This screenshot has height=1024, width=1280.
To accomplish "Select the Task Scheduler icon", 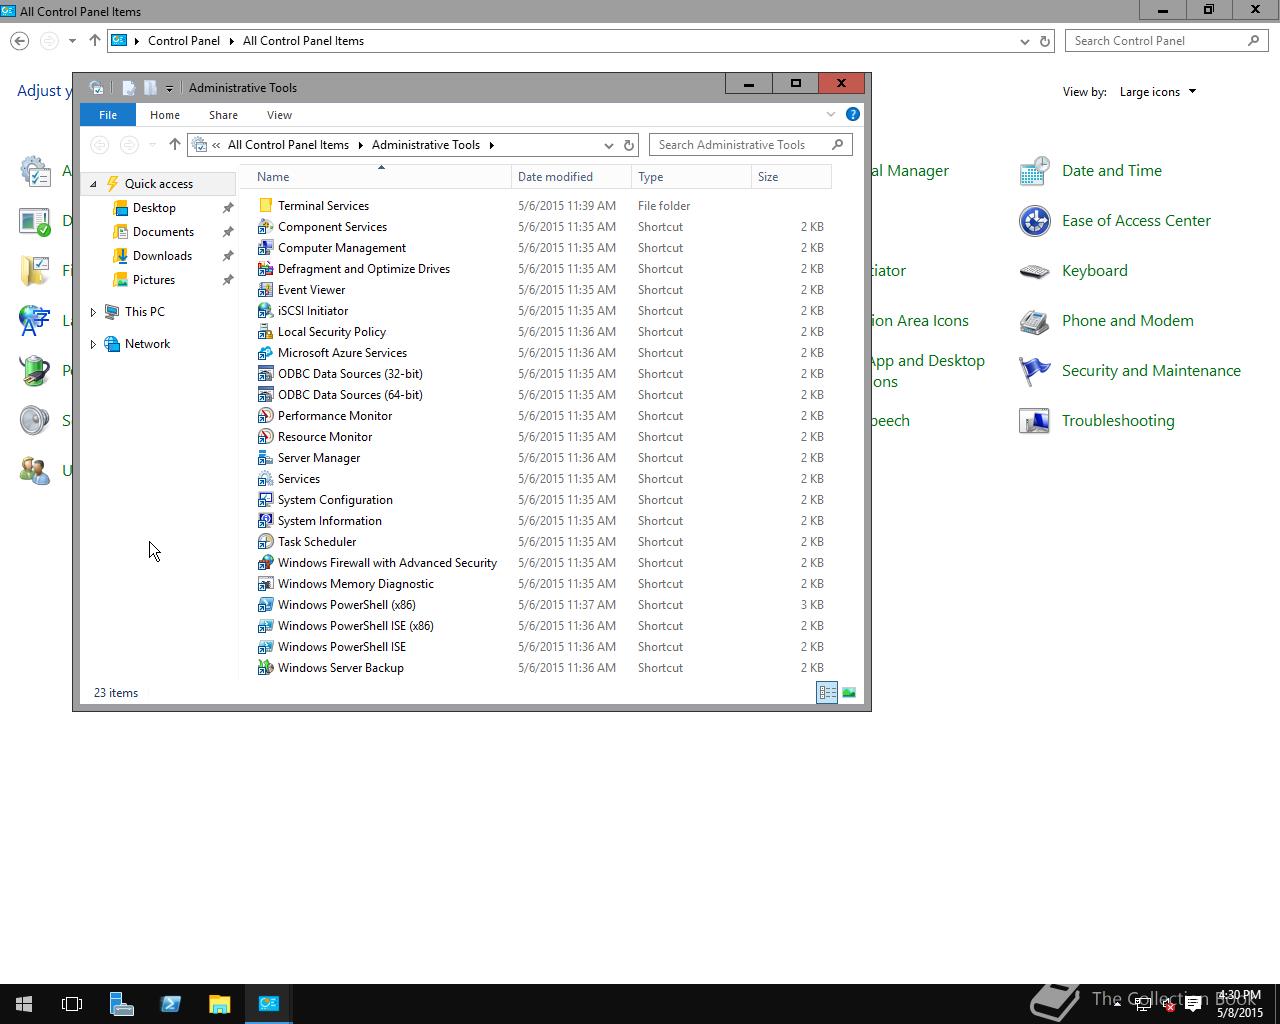I will coord(265,542).
